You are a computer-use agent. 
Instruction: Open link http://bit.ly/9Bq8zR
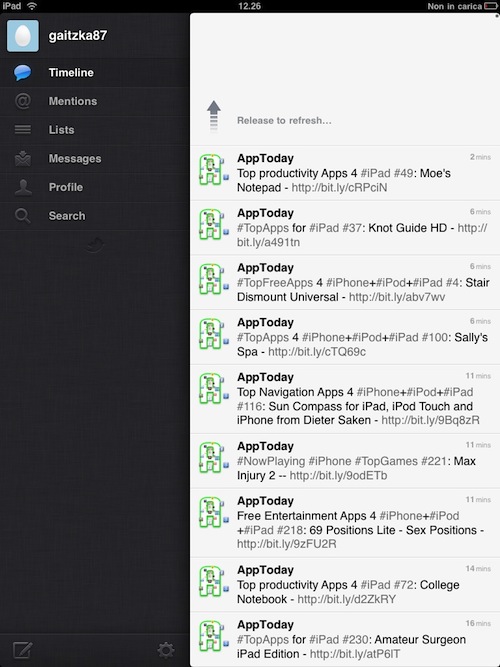[430, 420]
